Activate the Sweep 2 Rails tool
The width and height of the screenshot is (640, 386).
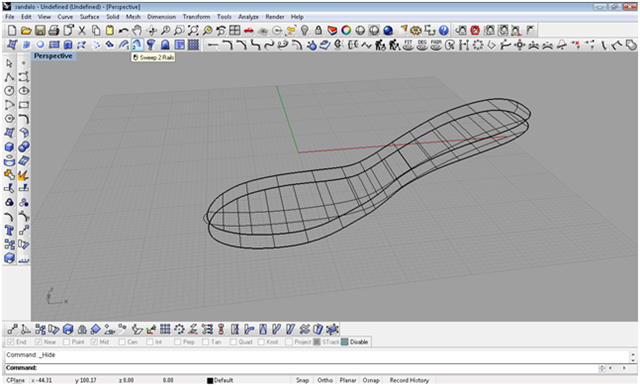coord(137,44)
